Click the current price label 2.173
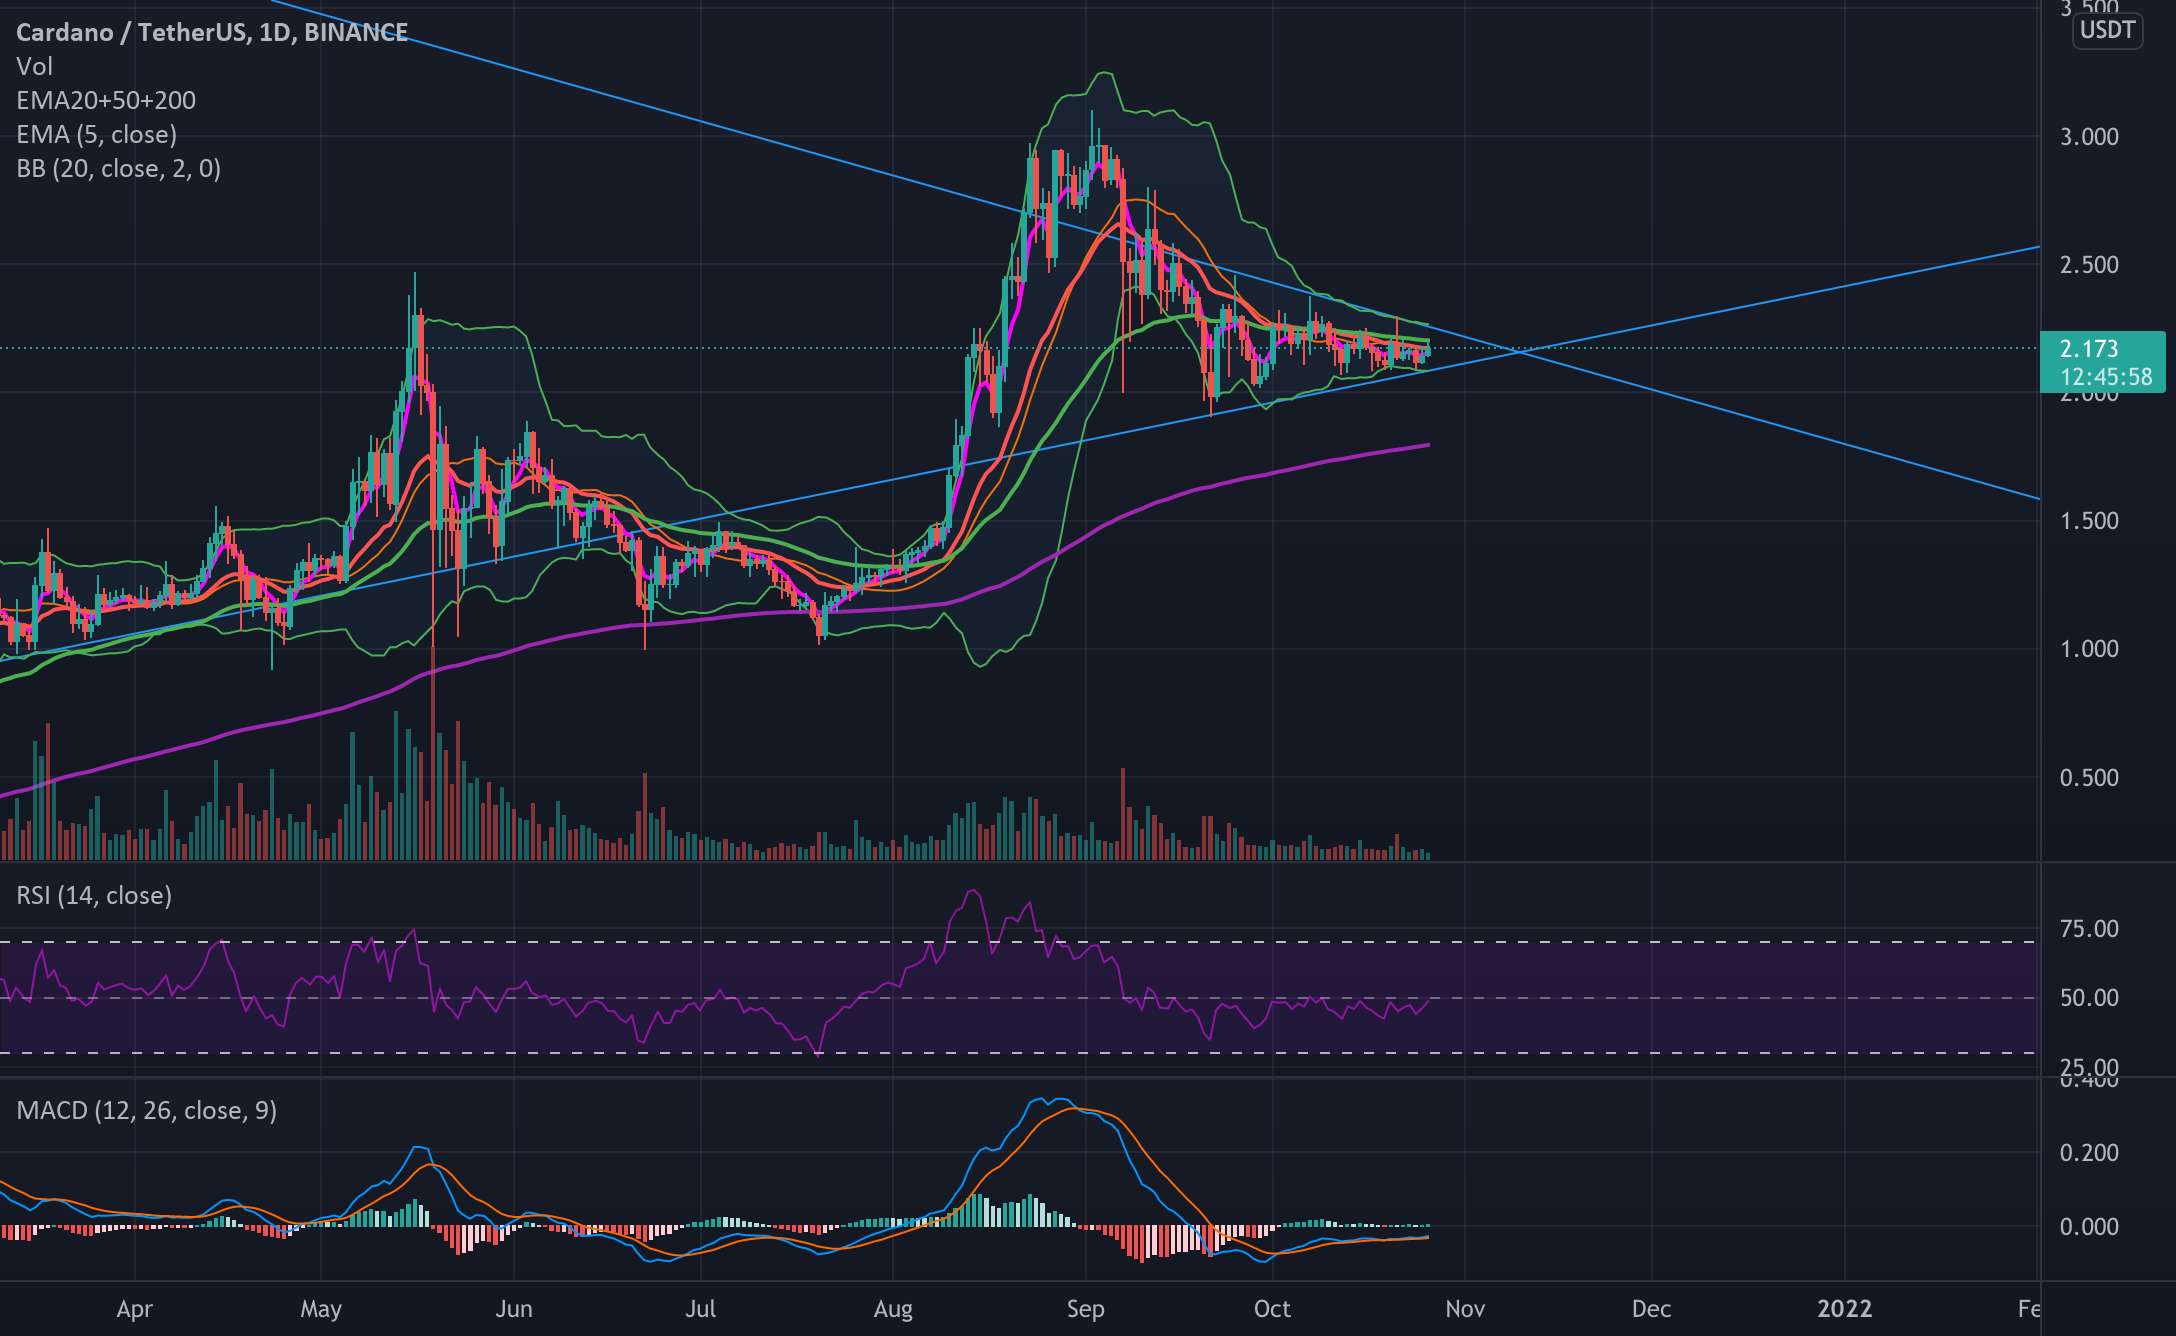This screenshot has height=1336, width=2176. point(2089,349)
